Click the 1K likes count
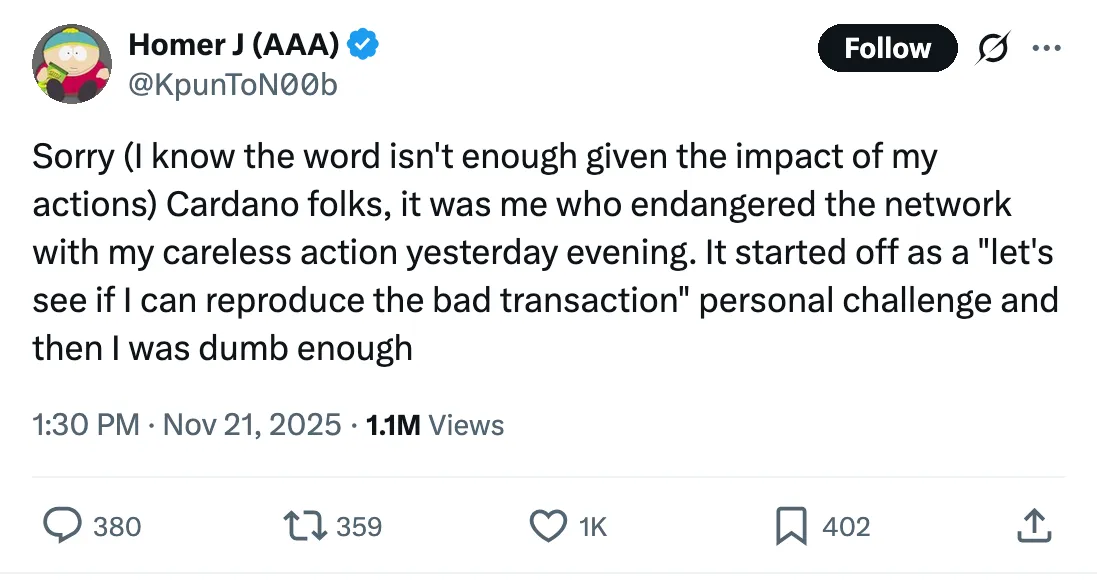Image resolution: width=1097 pixels, height=580 pixels. click(593, 526)
